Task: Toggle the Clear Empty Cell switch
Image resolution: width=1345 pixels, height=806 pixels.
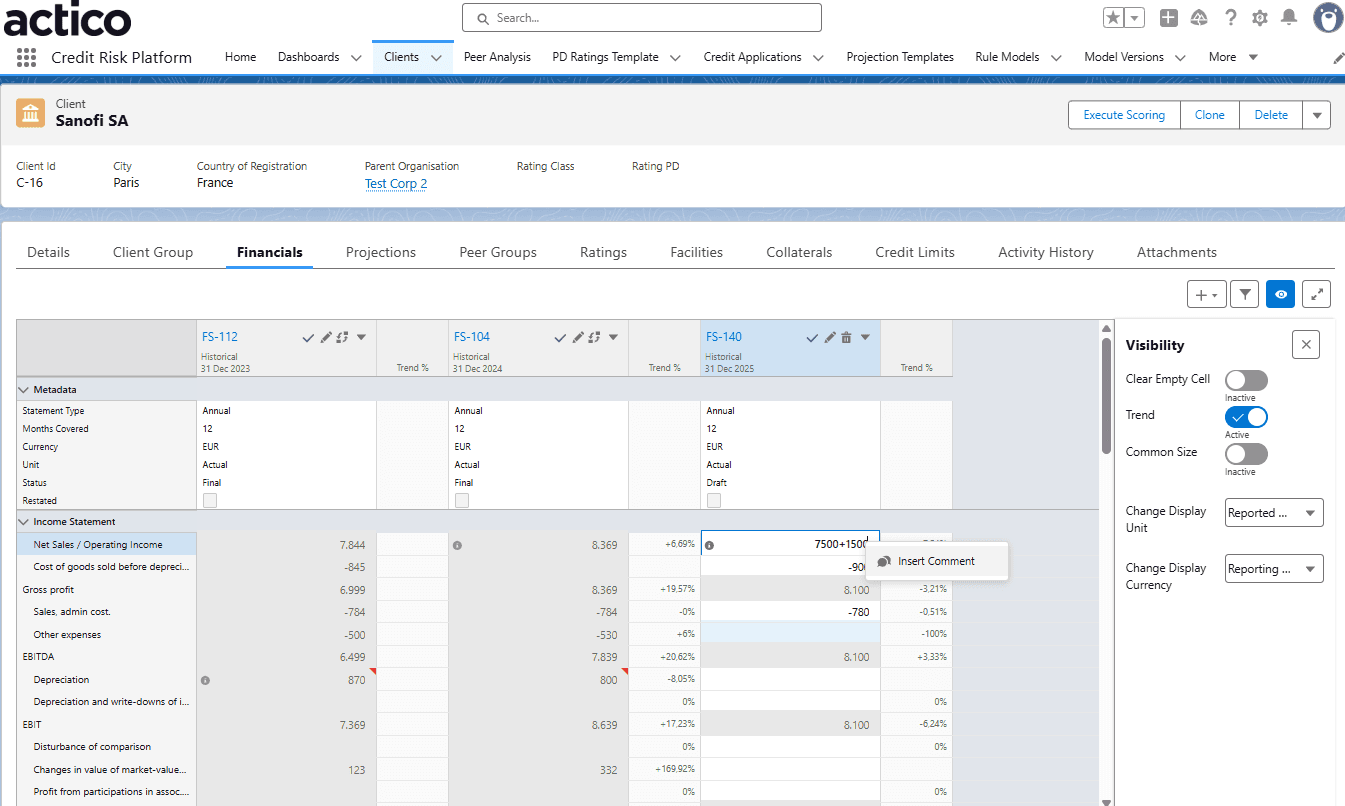Action: click(1246, 380)
